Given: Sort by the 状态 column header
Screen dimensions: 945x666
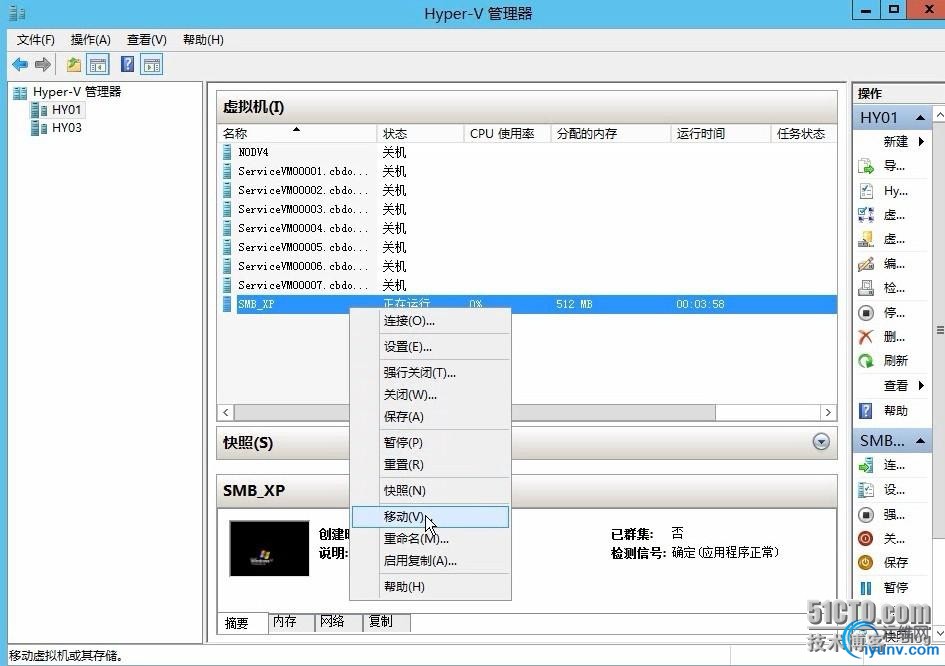Looking at the screenshot, I should 420,133.
